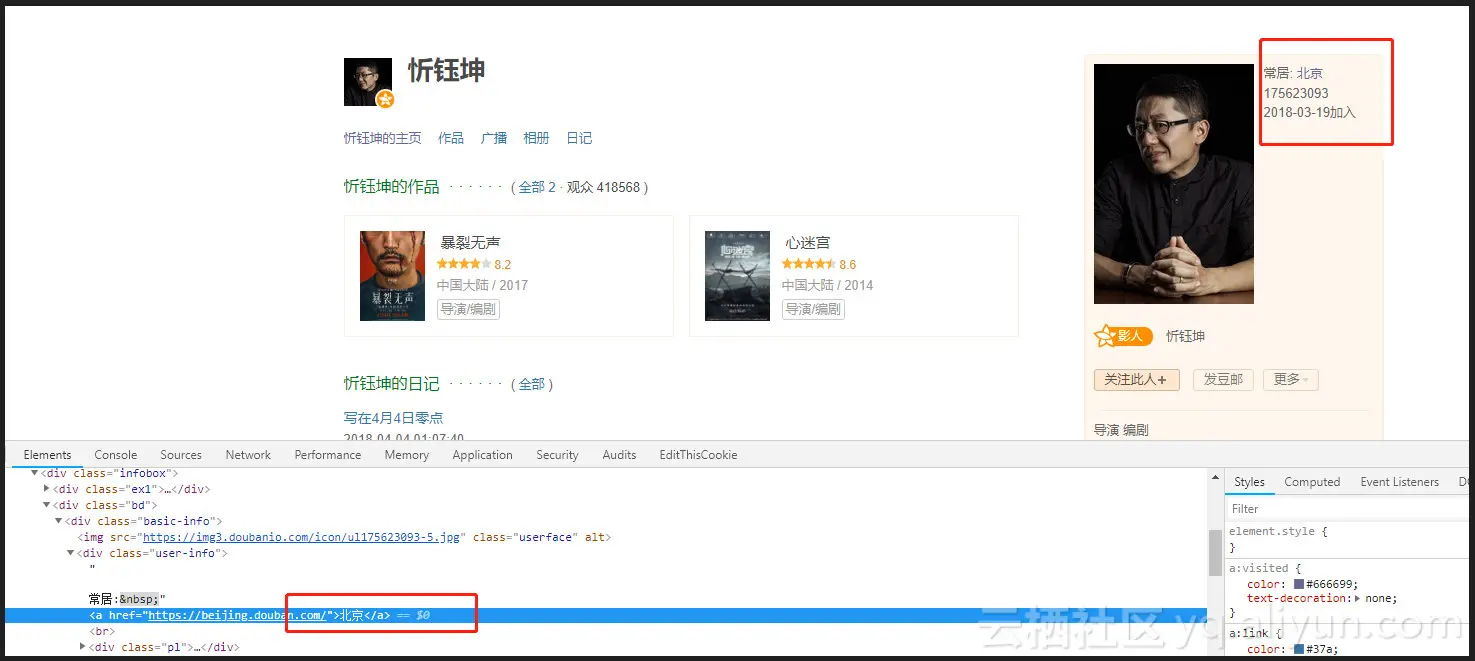
Task: Collapse the div class user-info node
Action: (71, 553)
